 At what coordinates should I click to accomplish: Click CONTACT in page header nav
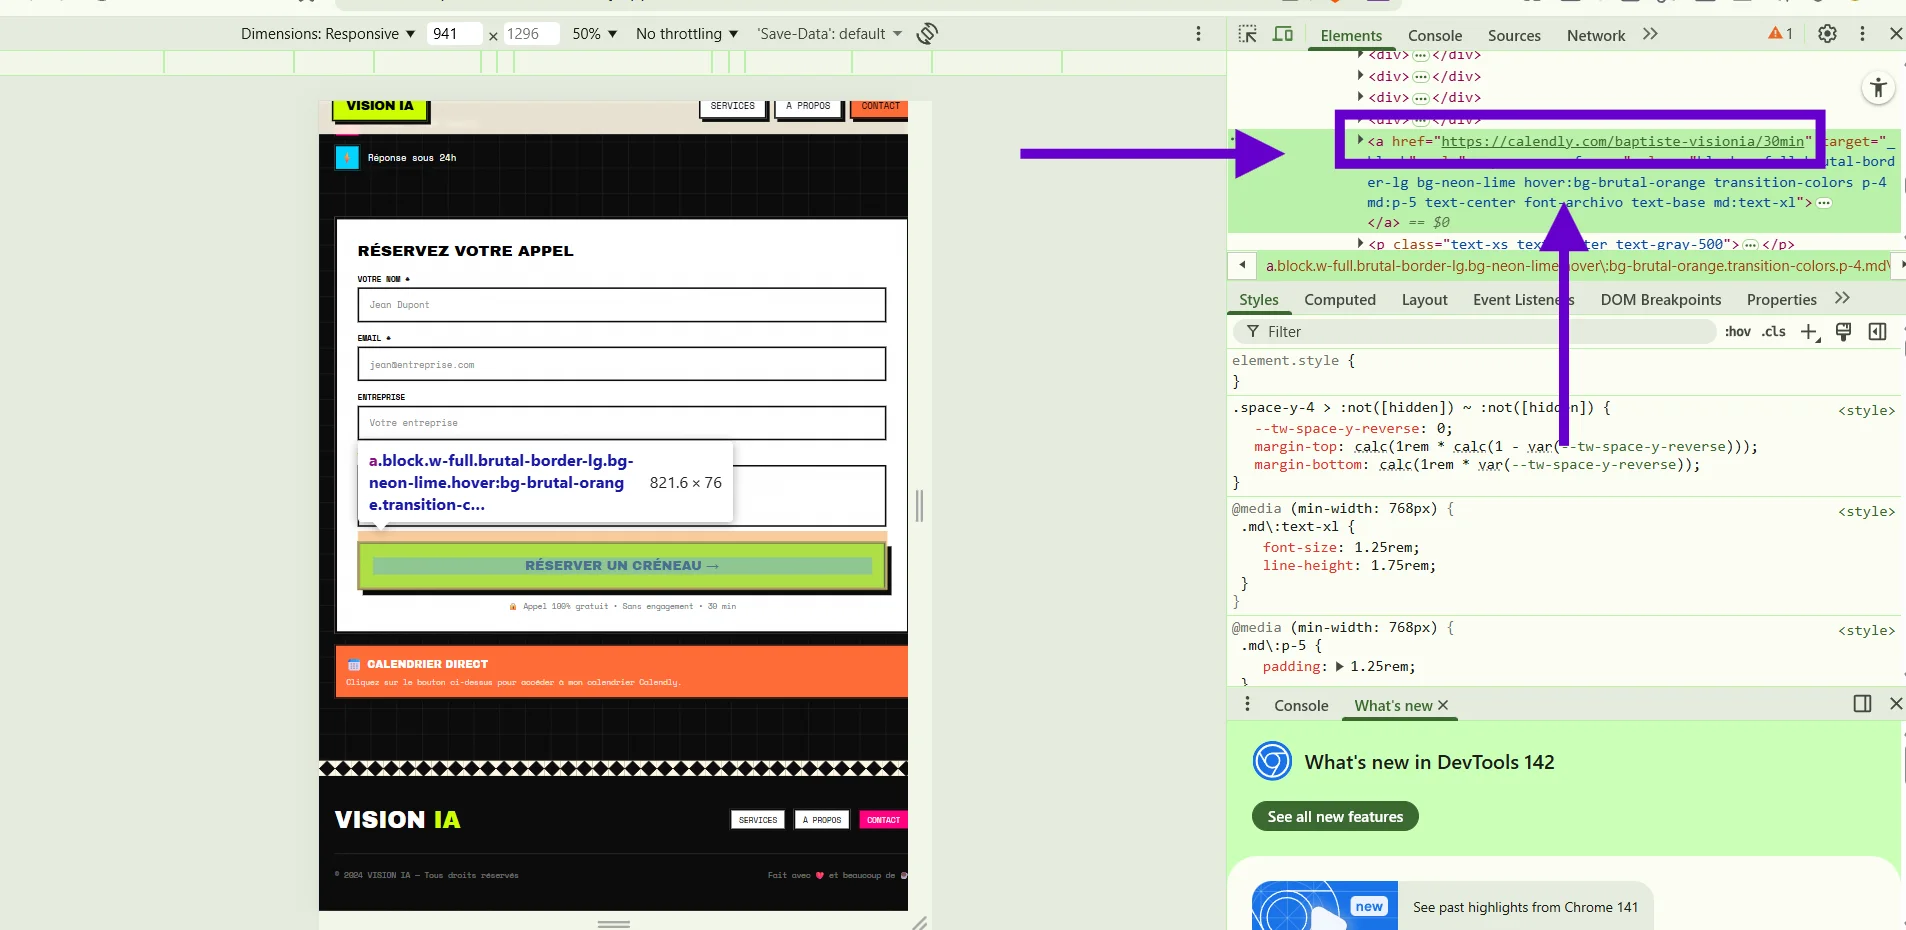880,108
